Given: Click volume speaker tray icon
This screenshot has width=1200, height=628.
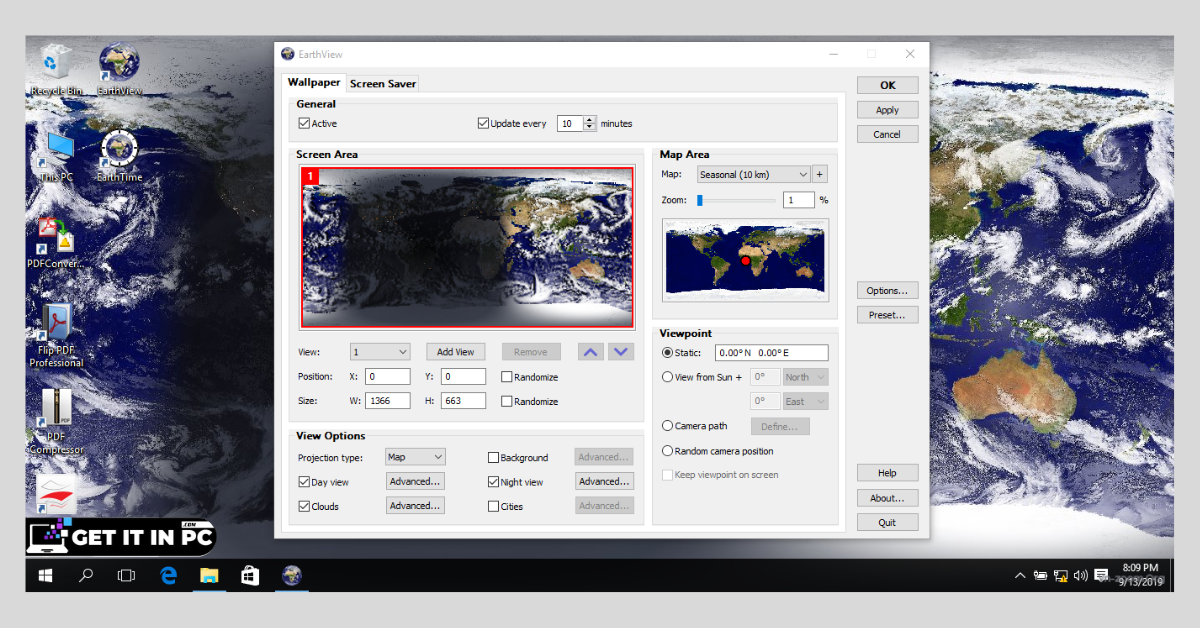Looking at the screenshot, I should [x=1079, y=576].
